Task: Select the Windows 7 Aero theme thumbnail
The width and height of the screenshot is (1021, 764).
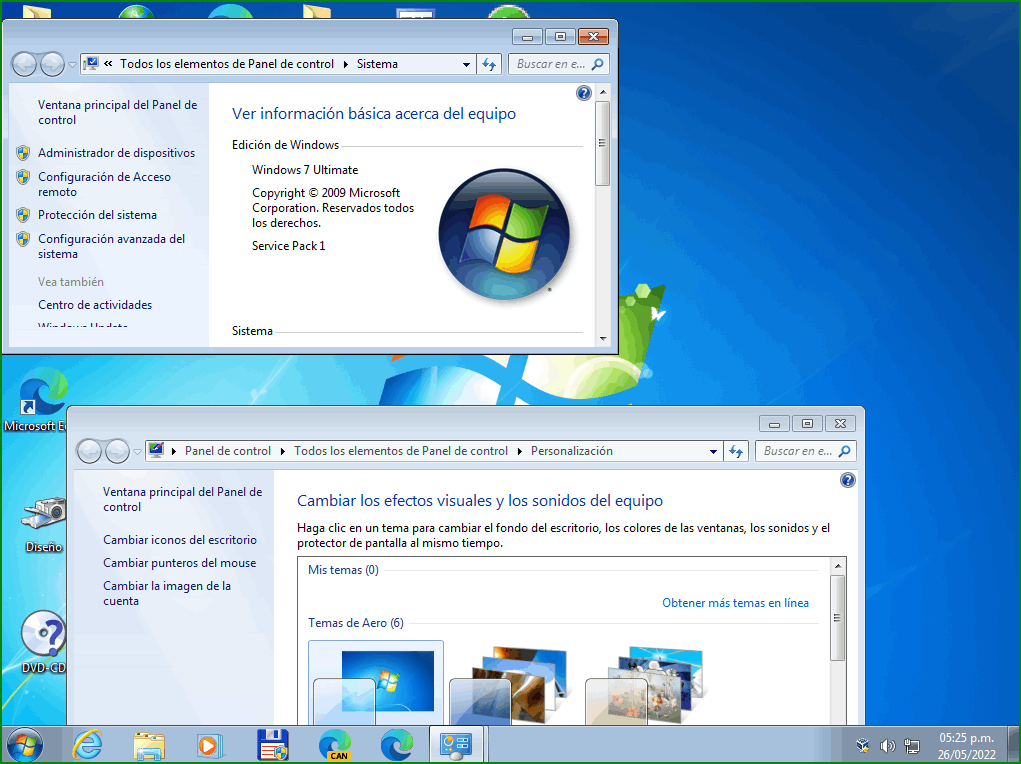Action: tap(376, 684)
